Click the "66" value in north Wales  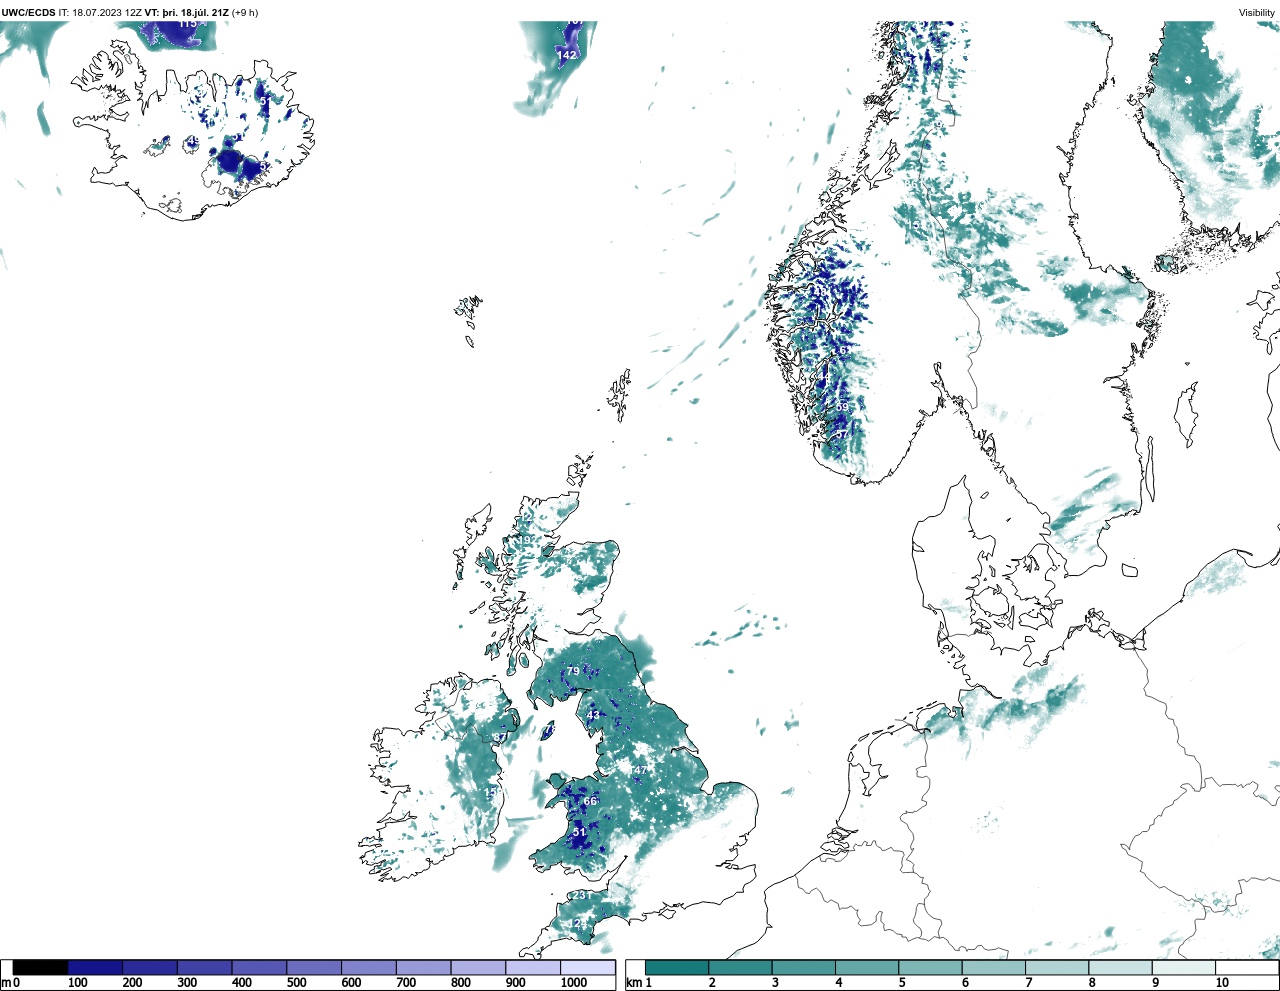[590, 801]
